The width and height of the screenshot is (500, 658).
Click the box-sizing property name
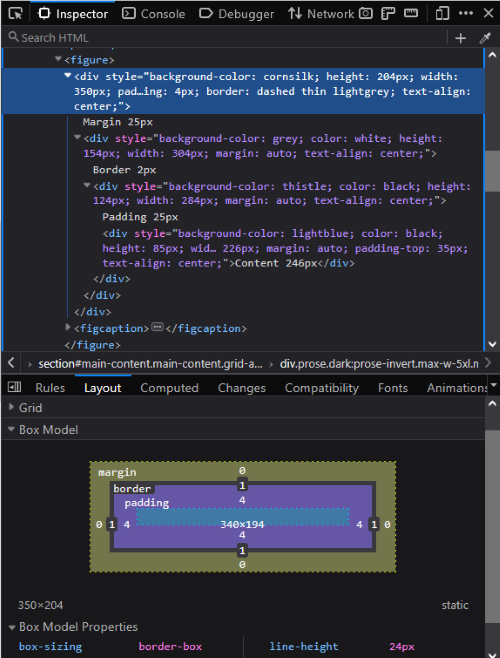pyautogui.click(x=50, y=646)
